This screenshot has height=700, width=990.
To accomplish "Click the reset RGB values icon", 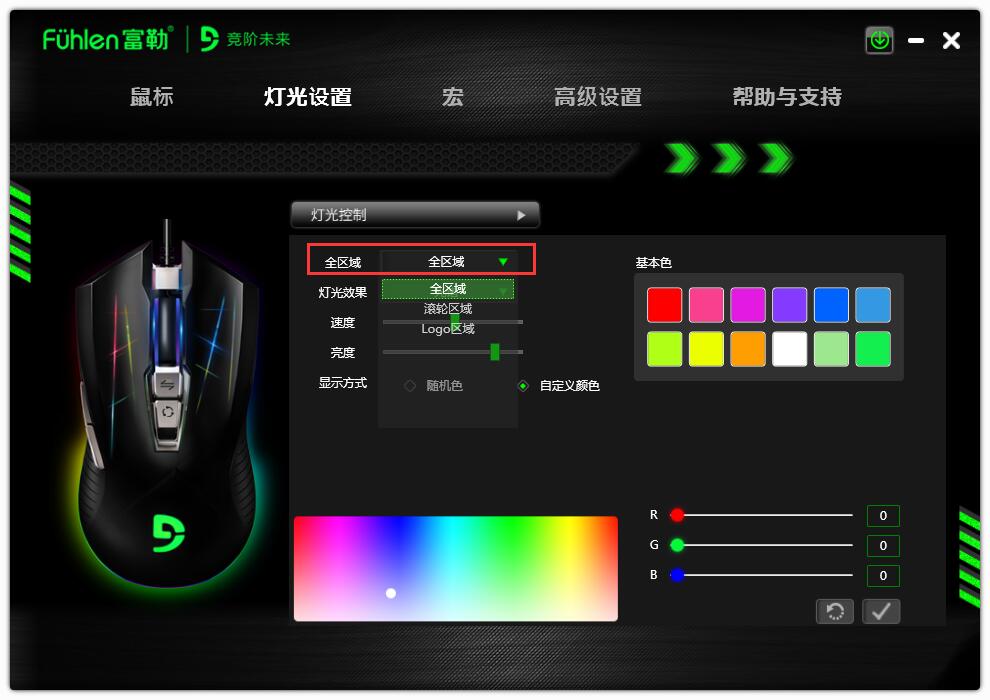I will (x=834, y=611).
